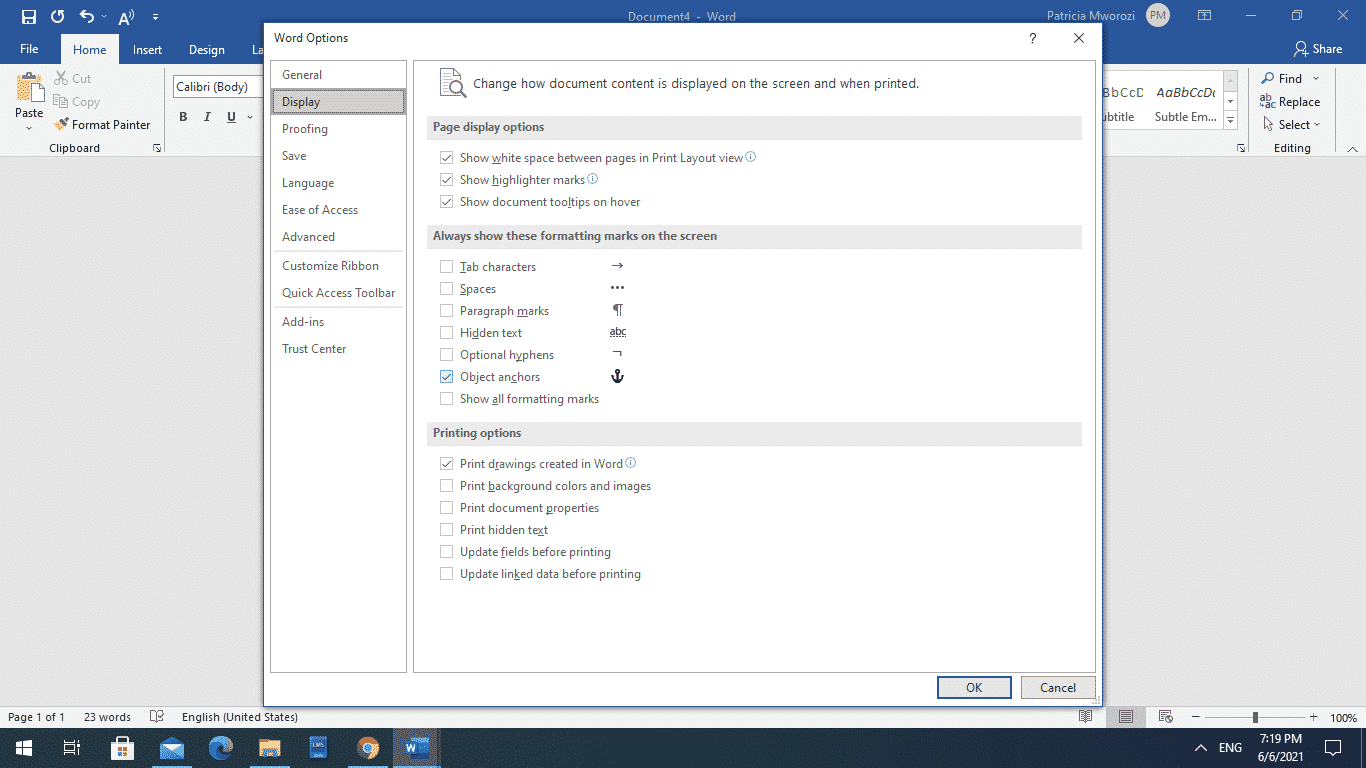Uncheck Object anchors option

coord(446,376)
